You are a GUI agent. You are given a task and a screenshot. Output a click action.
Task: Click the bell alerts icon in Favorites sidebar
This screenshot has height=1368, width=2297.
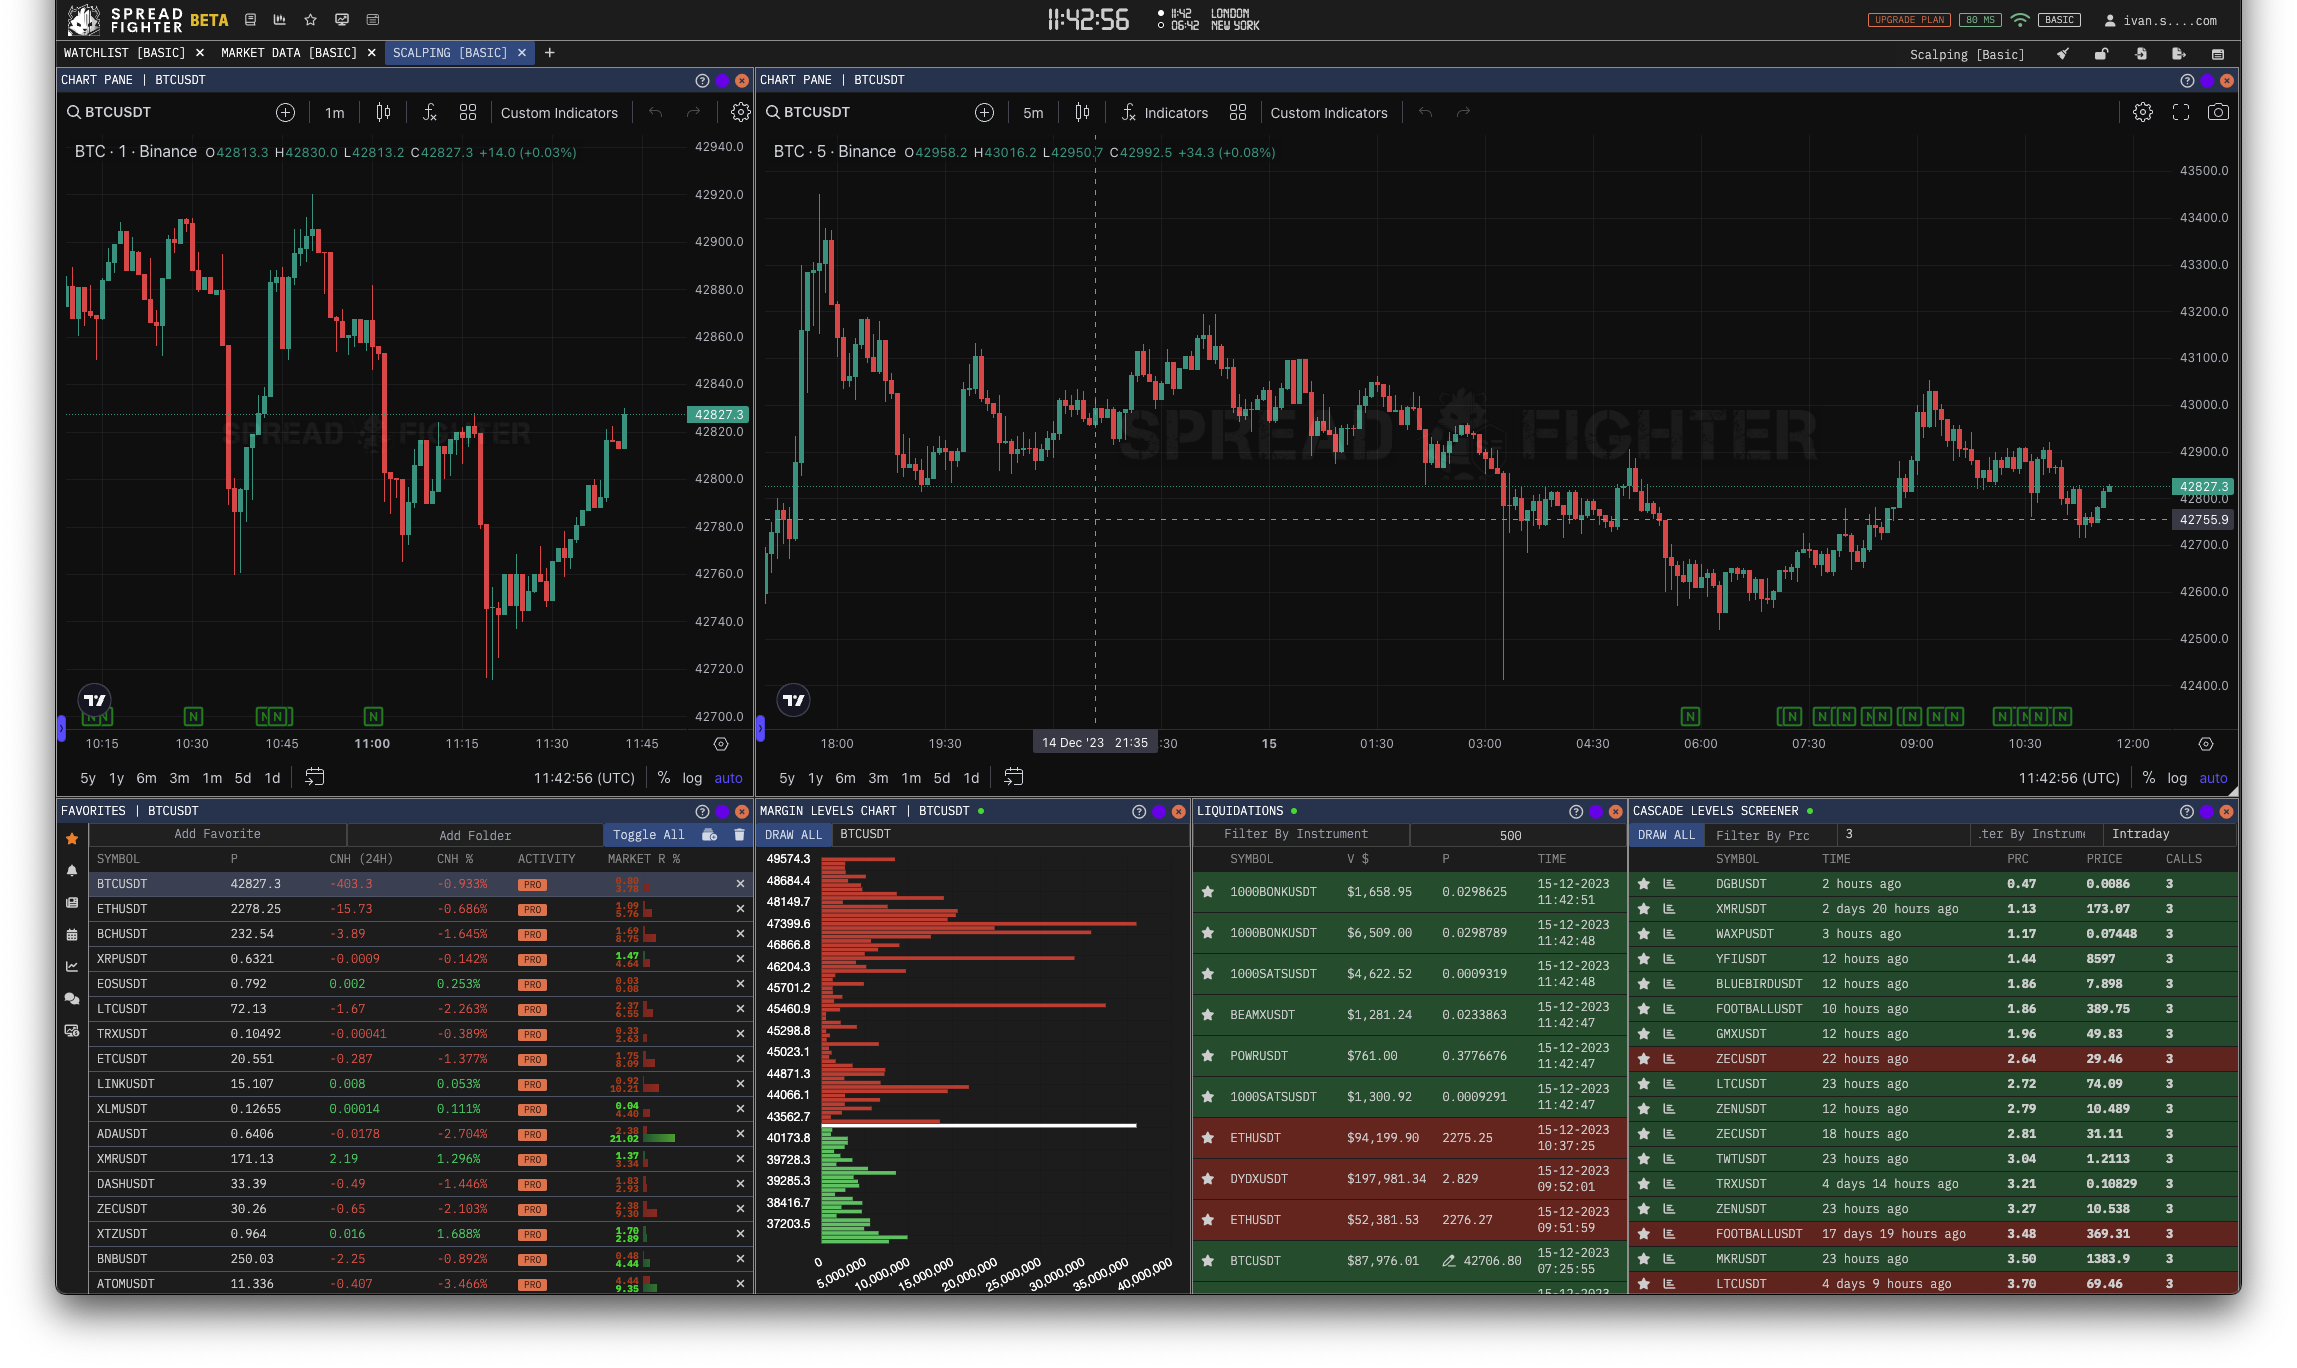click(72, 871)
